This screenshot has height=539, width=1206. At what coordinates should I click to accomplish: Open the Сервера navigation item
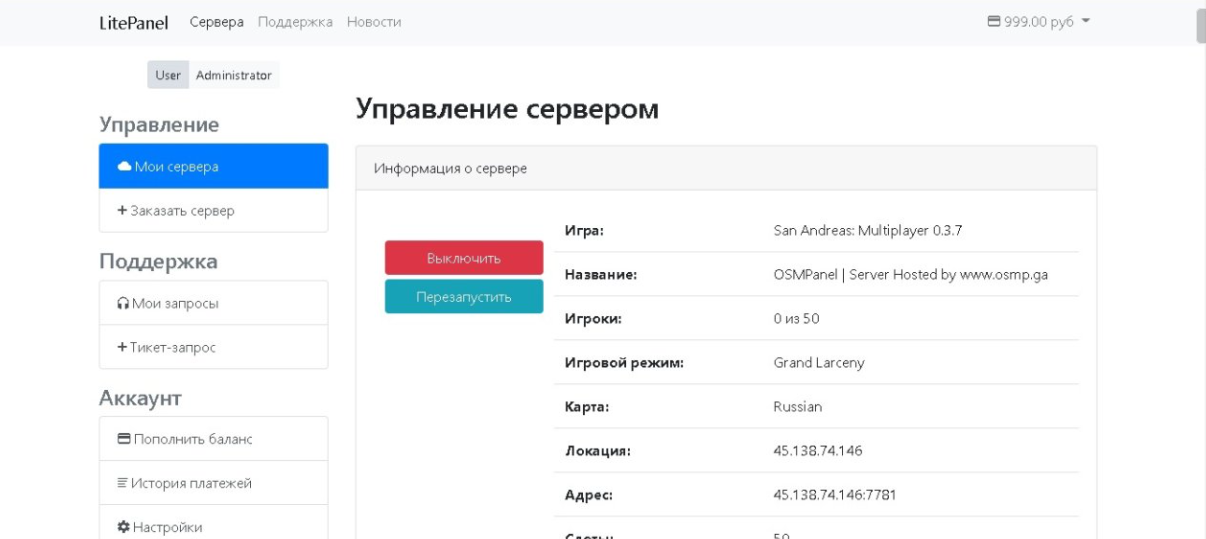point(216,22)
